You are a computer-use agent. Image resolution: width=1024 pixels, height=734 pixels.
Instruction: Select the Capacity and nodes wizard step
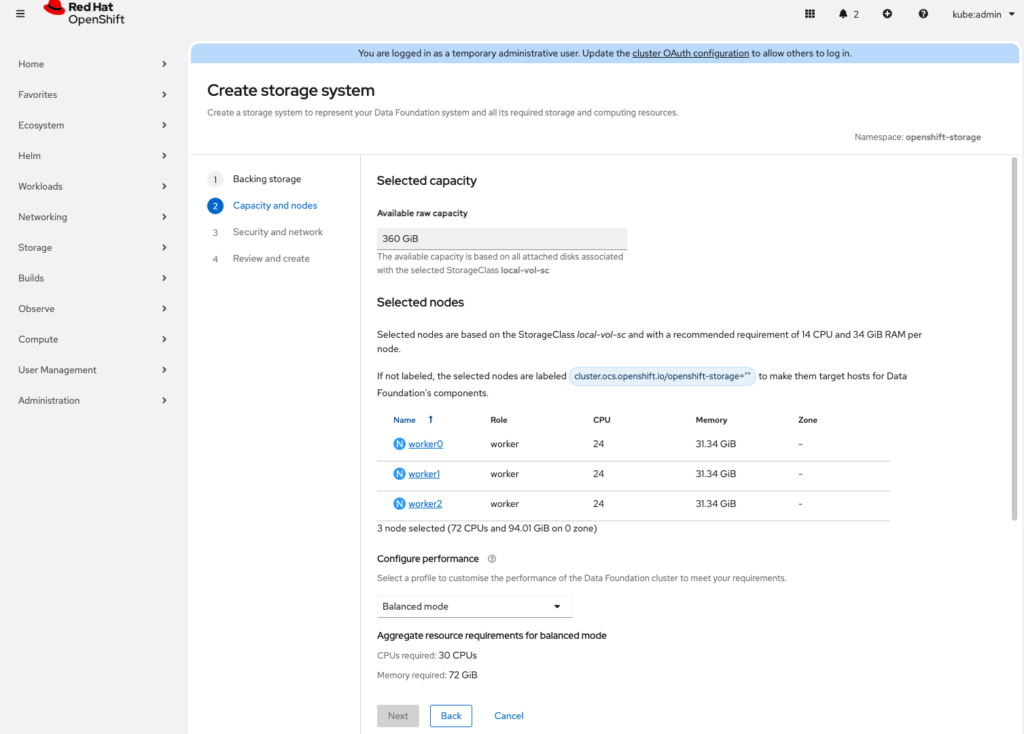[x=275, y=206]
